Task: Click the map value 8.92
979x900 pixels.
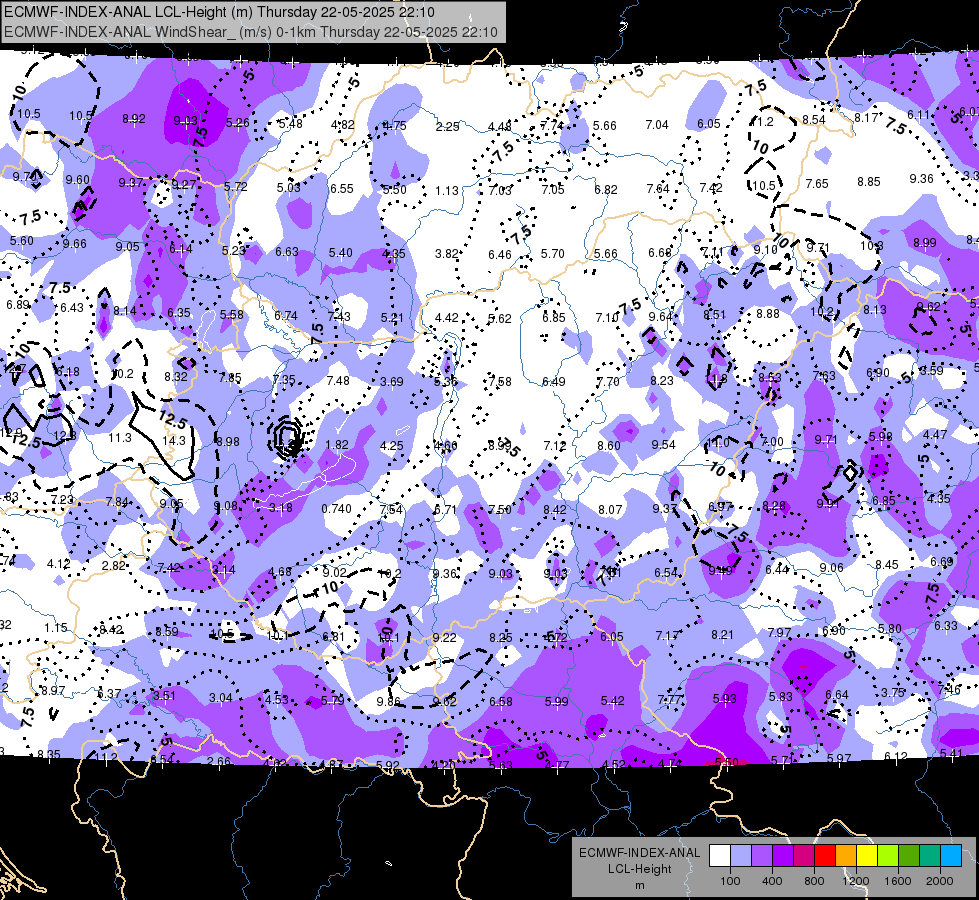Action: pyautogui.click(x=134, y=119)
